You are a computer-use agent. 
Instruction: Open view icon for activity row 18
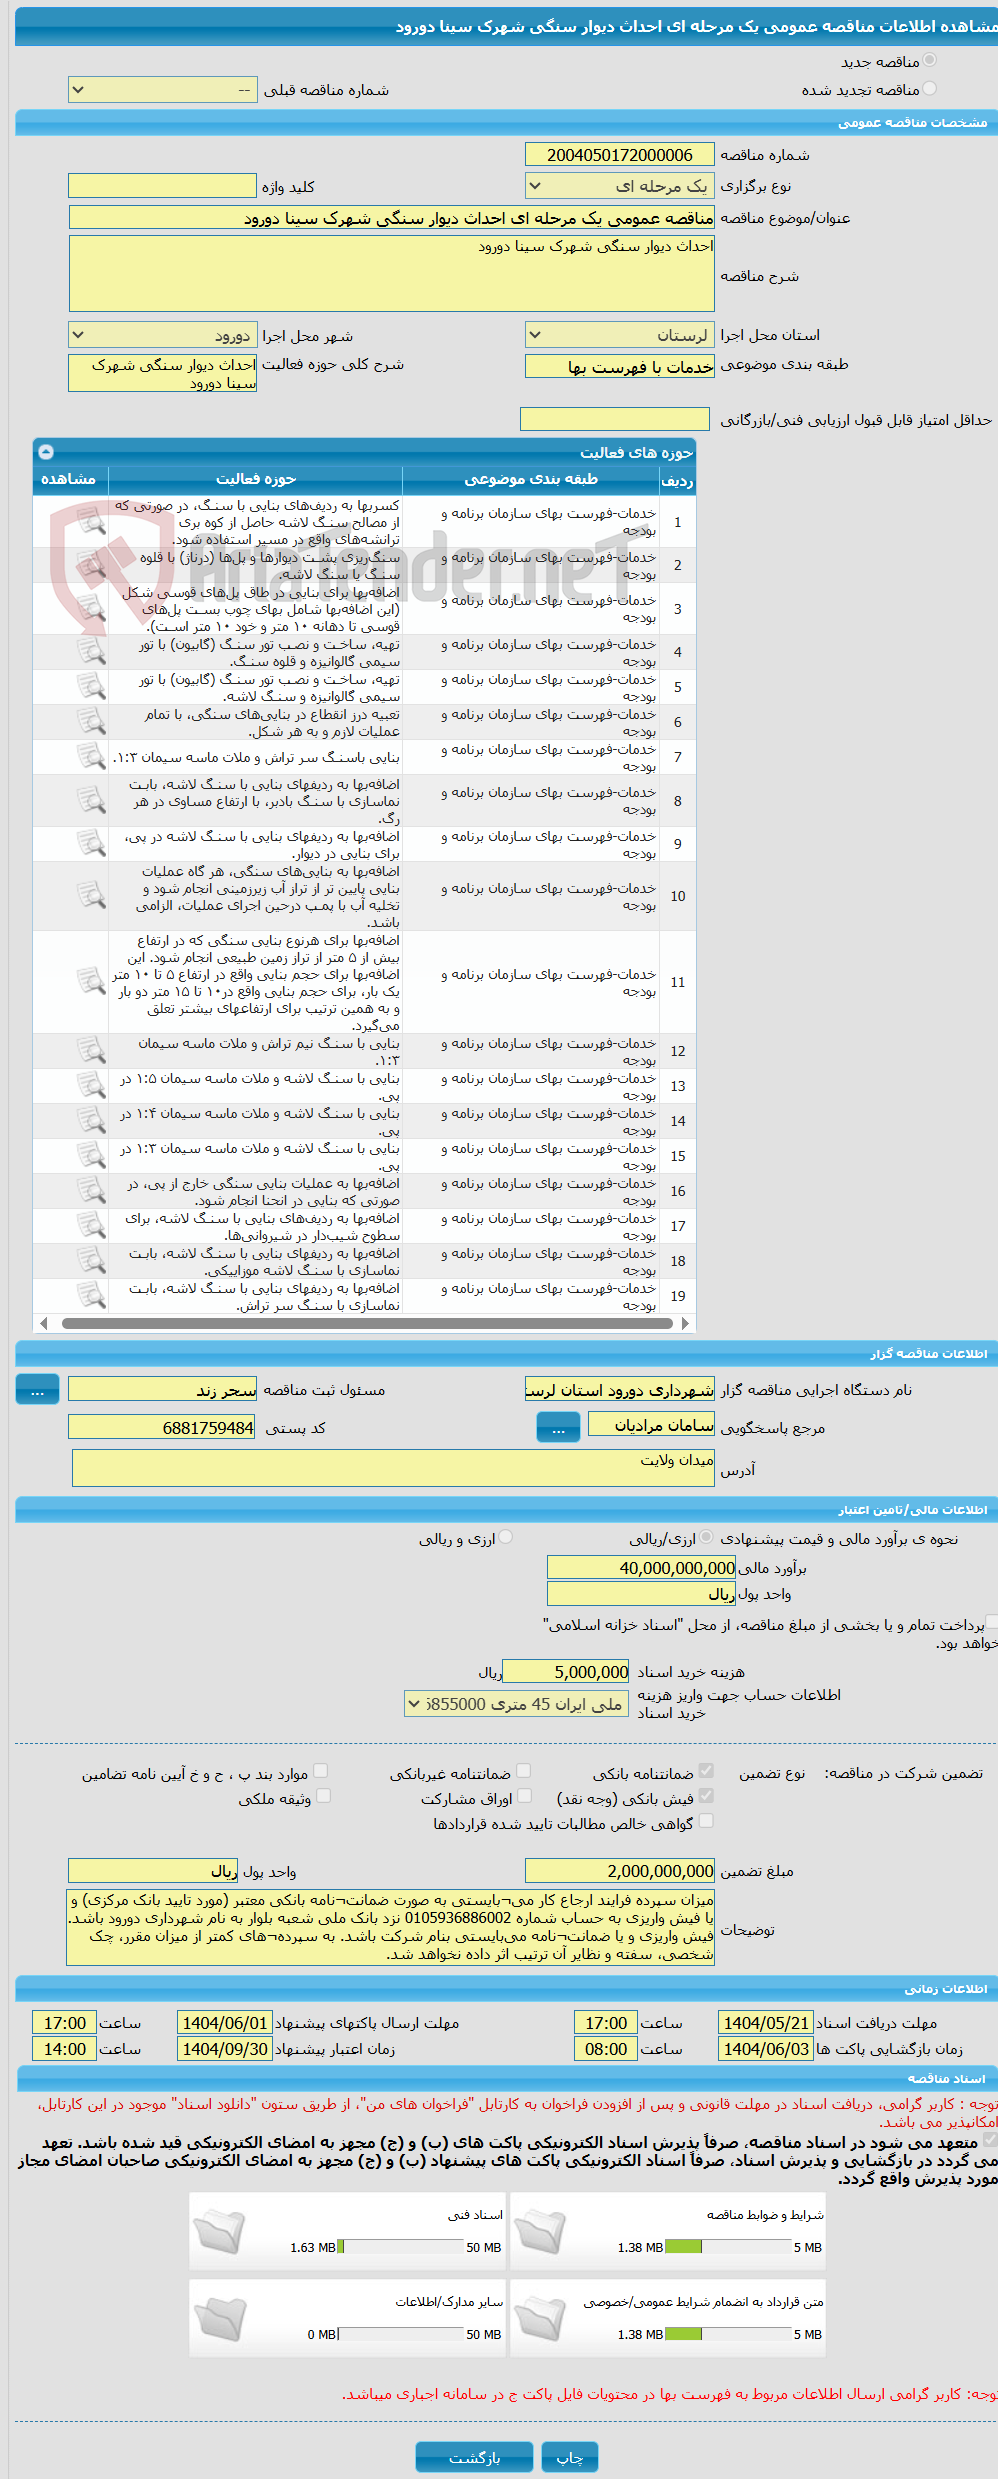[x=92, y=1261]
